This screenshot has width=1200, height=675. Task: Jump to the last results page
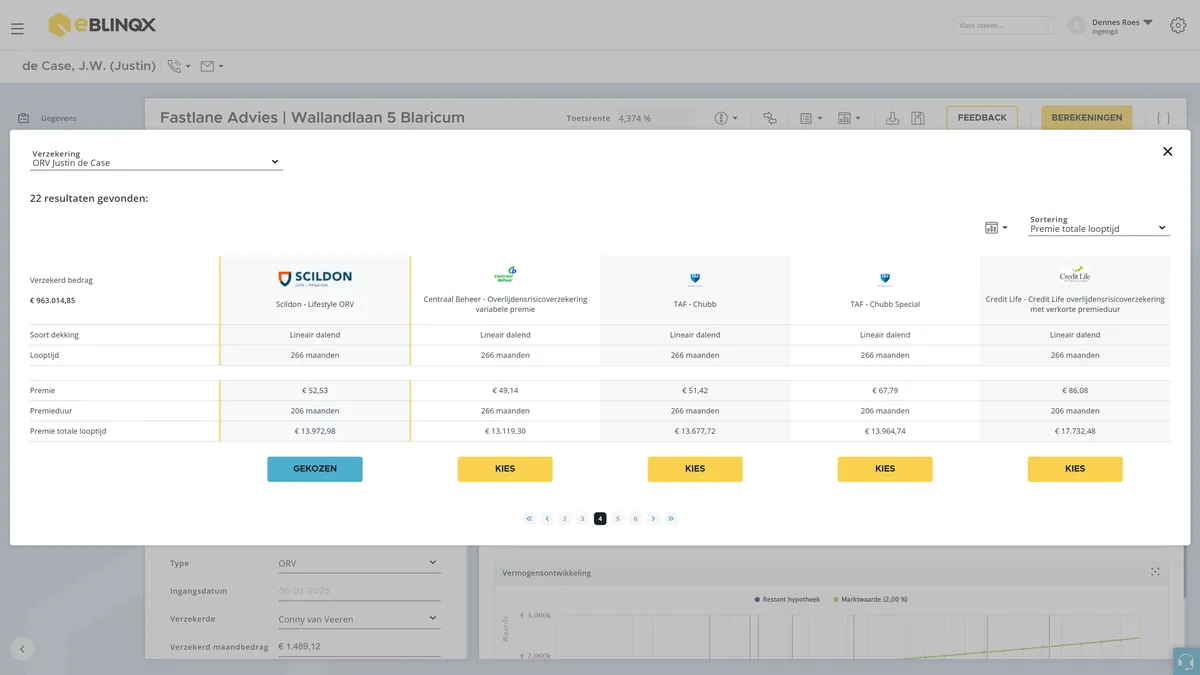(x=671, y=518)
